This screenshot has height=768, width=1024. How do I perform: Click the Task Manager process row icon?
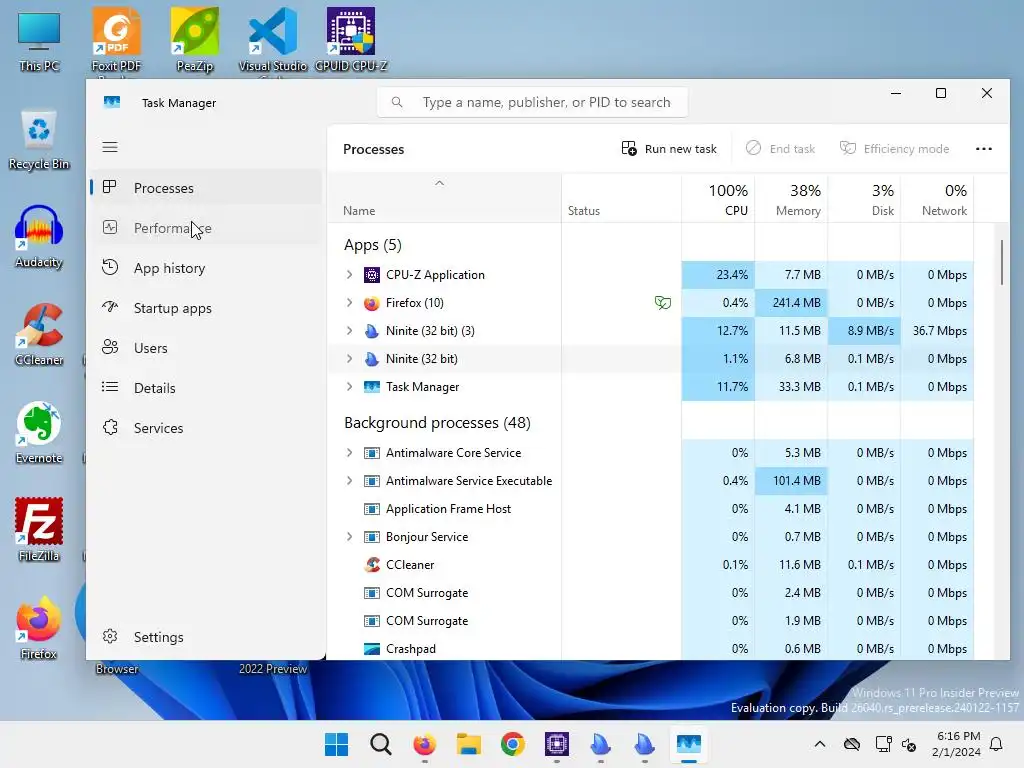point(372,387)
